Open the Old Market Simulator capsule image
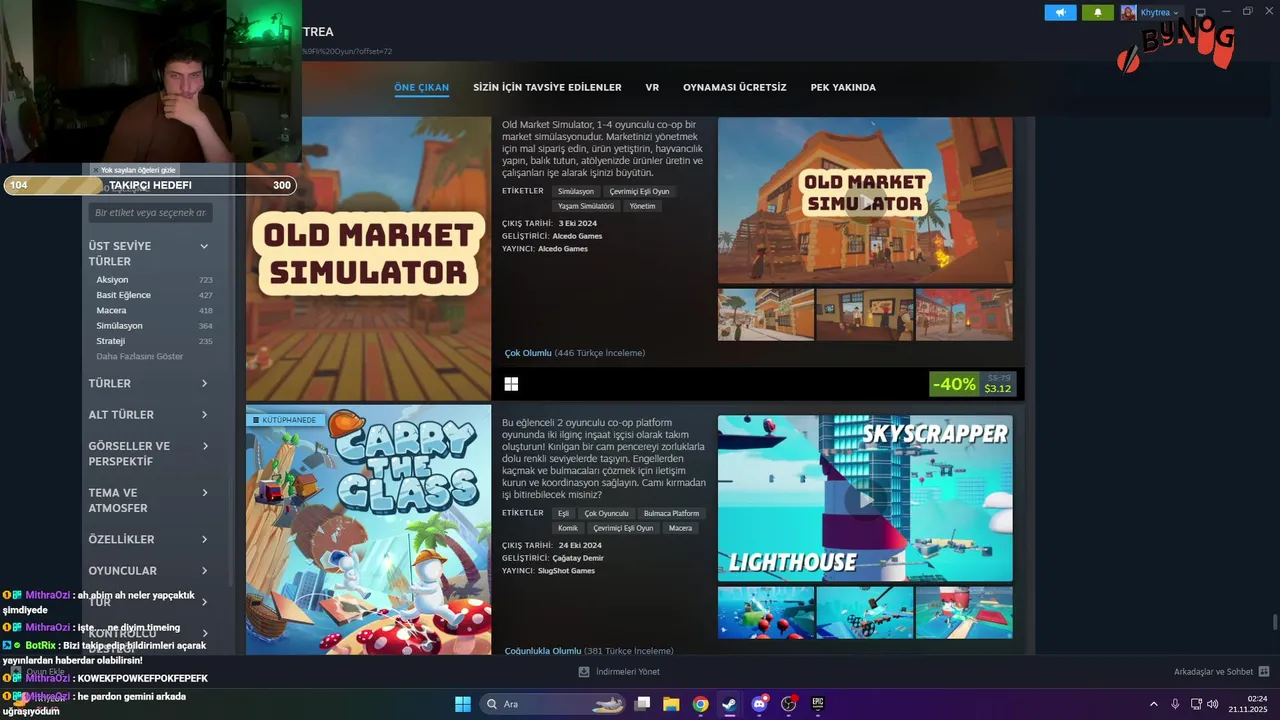Screen dimensions: 1280x720 coord(369,260)
